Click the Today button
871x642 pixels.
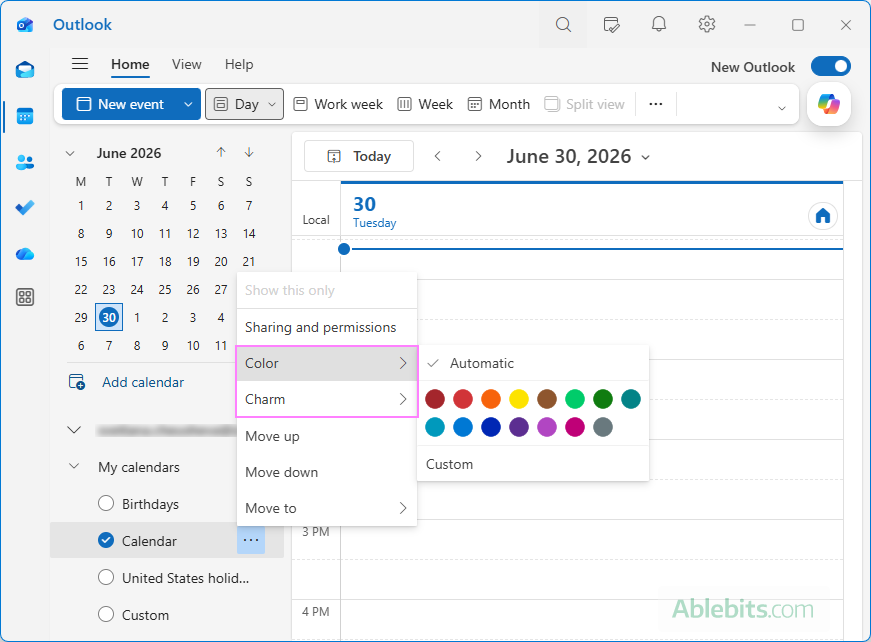[359, 156]
